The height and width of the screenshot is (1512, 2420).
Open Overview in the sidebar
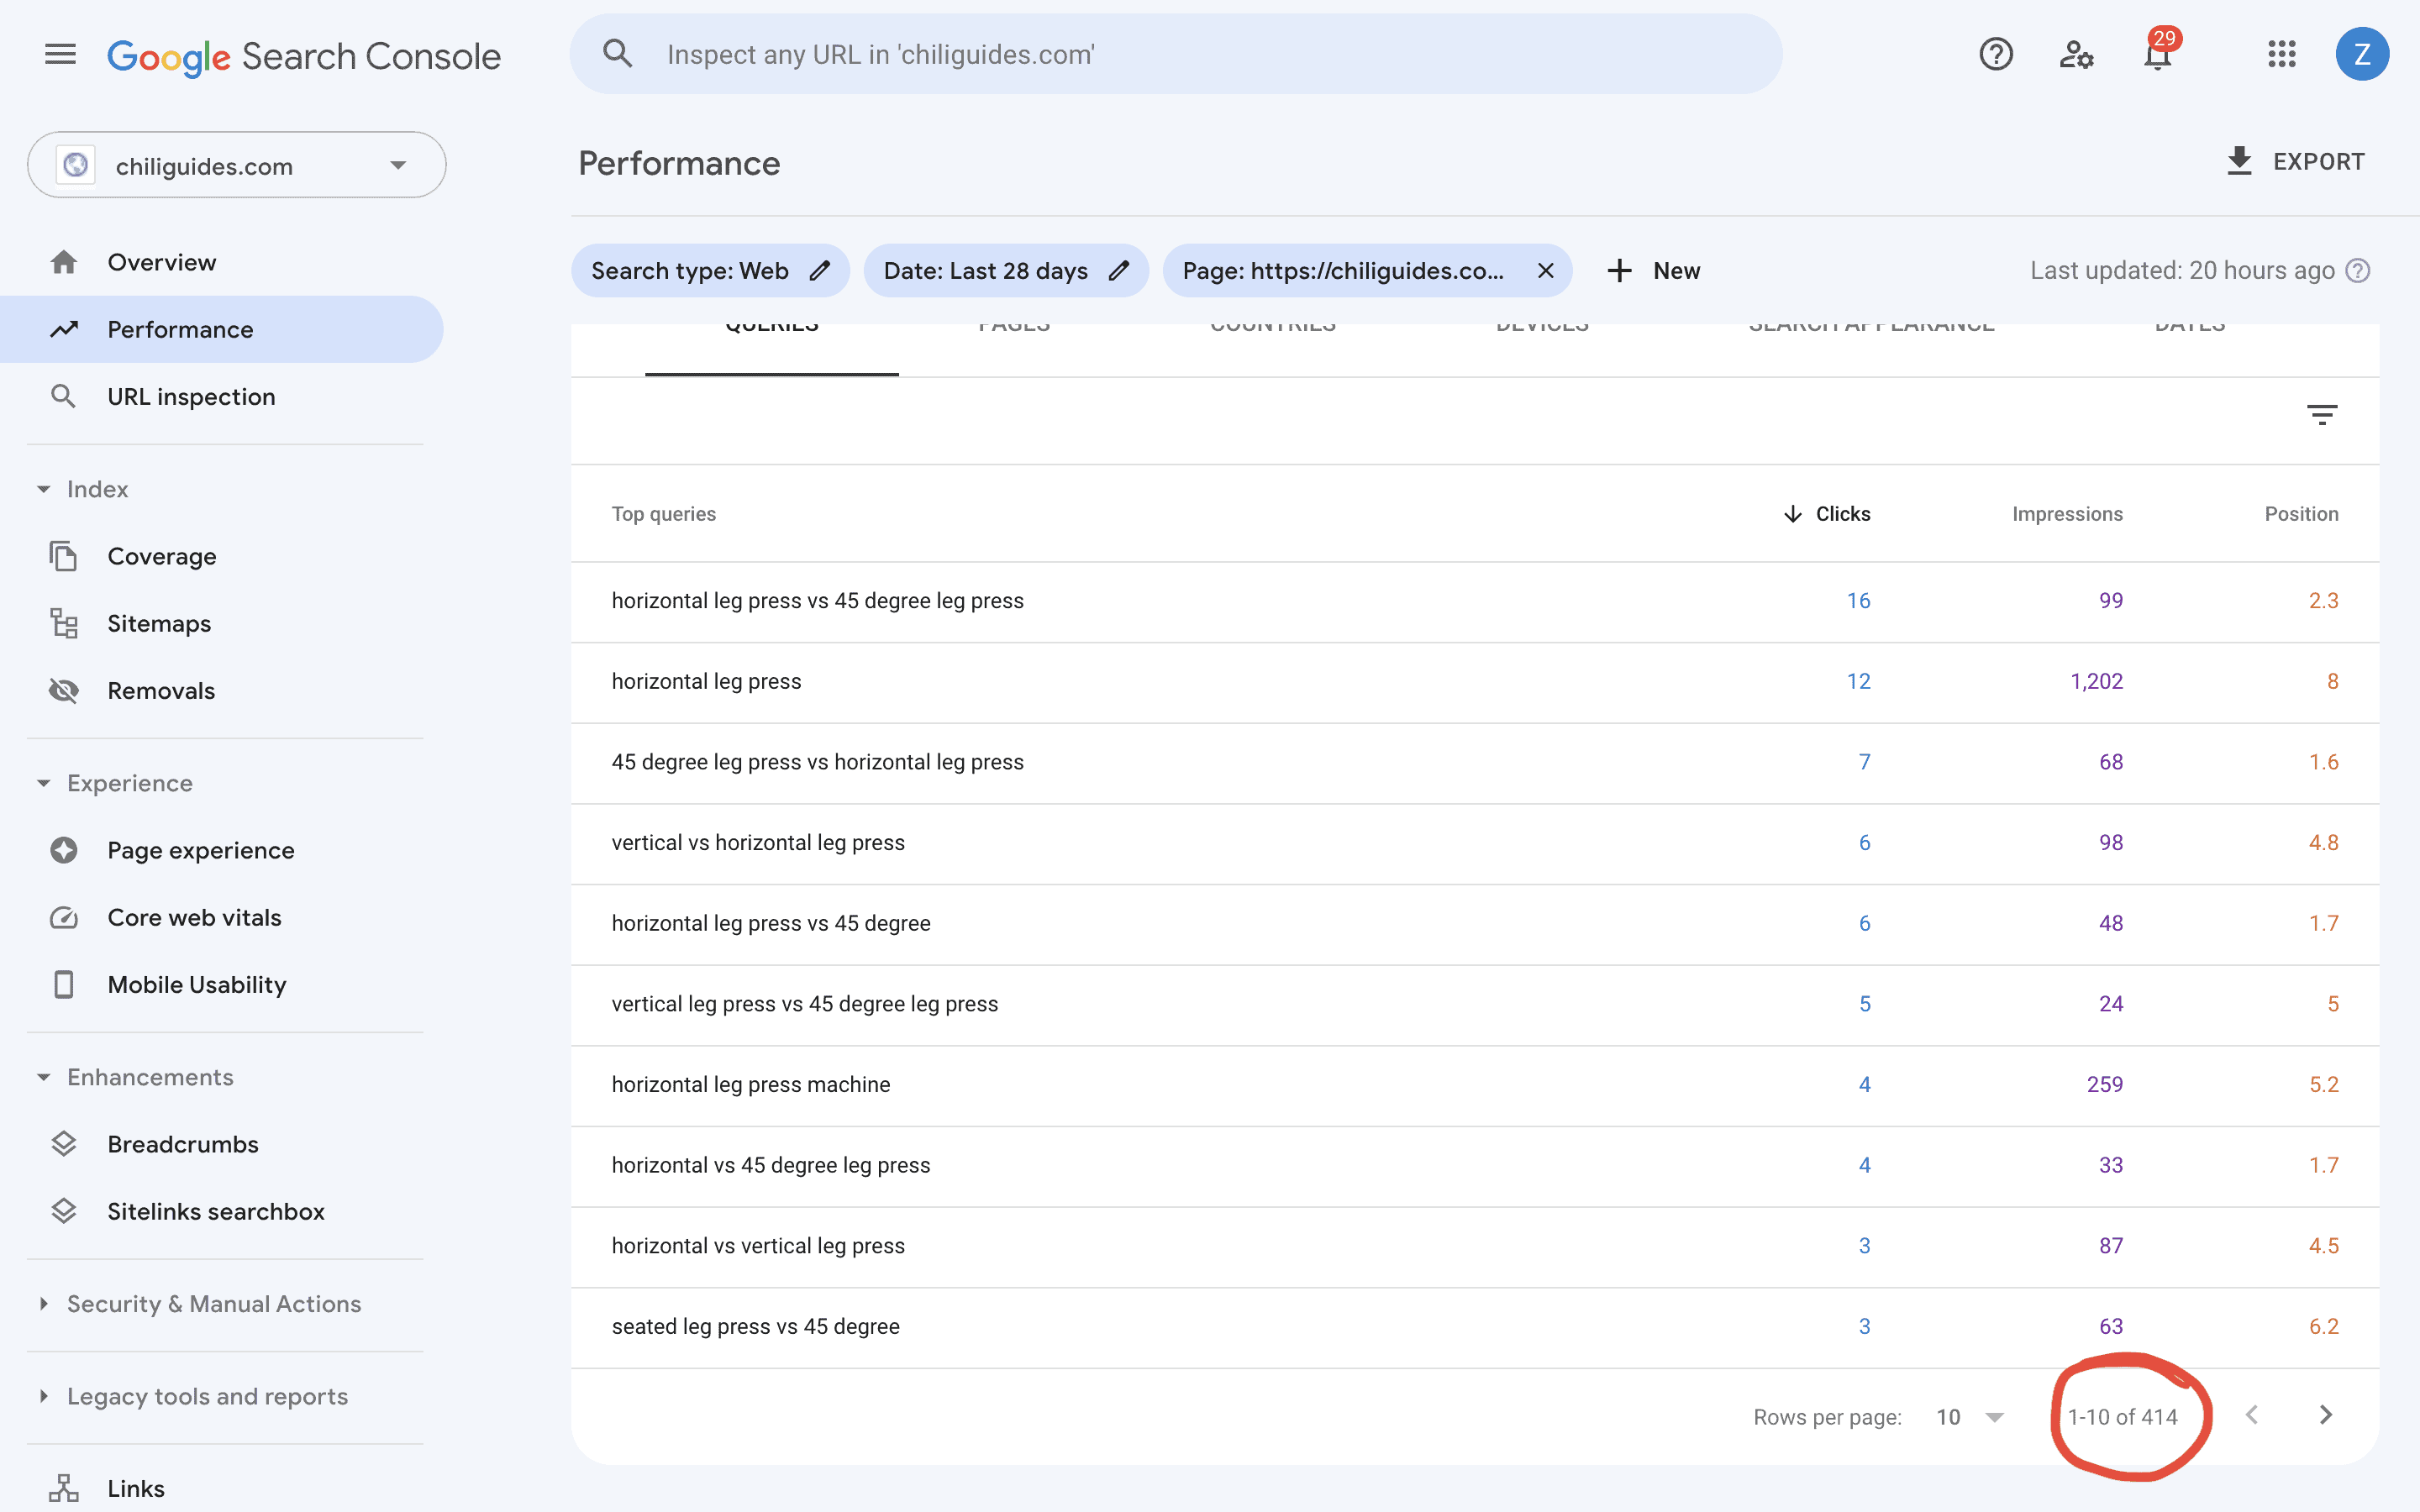tap(162, 262)
